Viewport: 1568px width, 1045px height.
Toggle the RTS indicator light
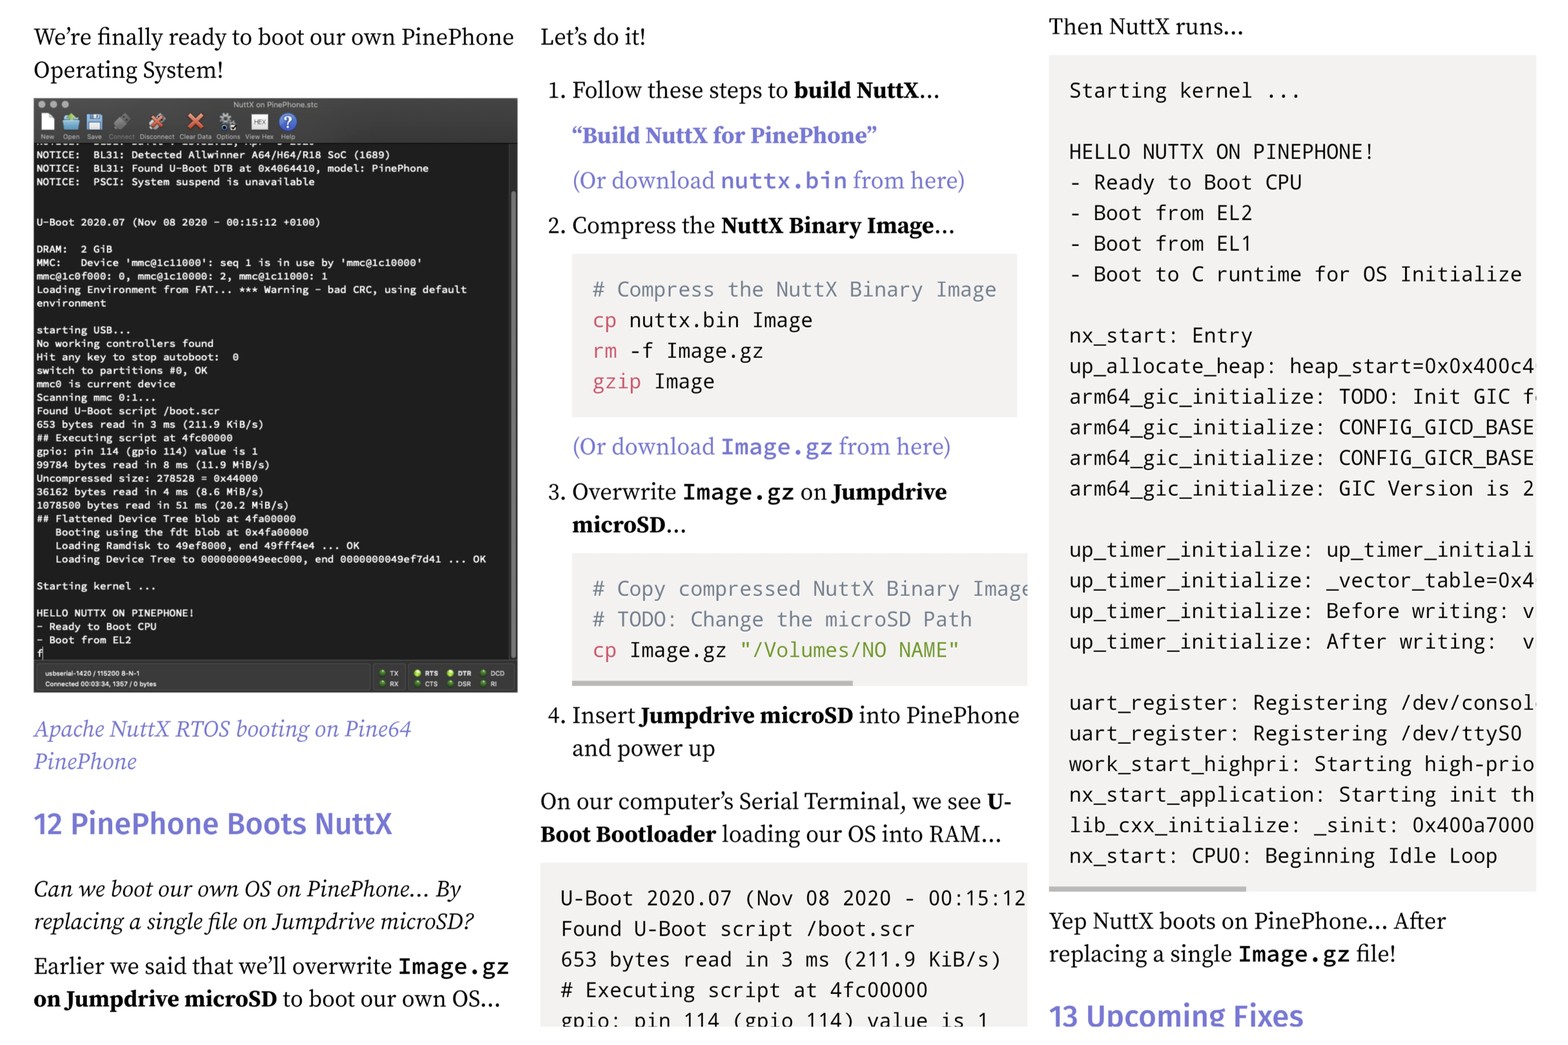point(419,673)
